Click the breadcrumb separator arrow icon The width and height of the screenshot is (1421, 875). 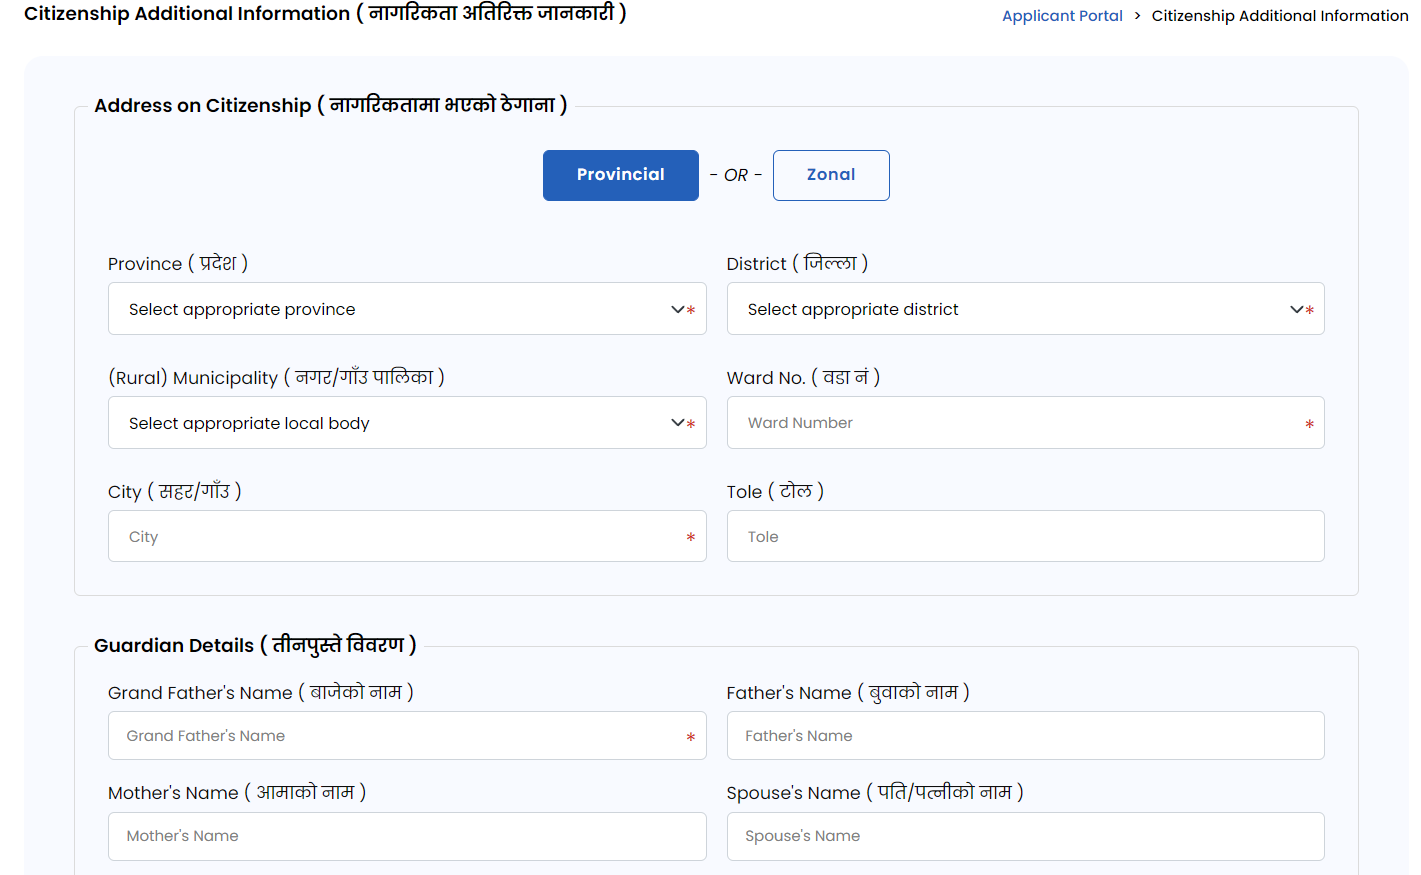point(1139,16)
